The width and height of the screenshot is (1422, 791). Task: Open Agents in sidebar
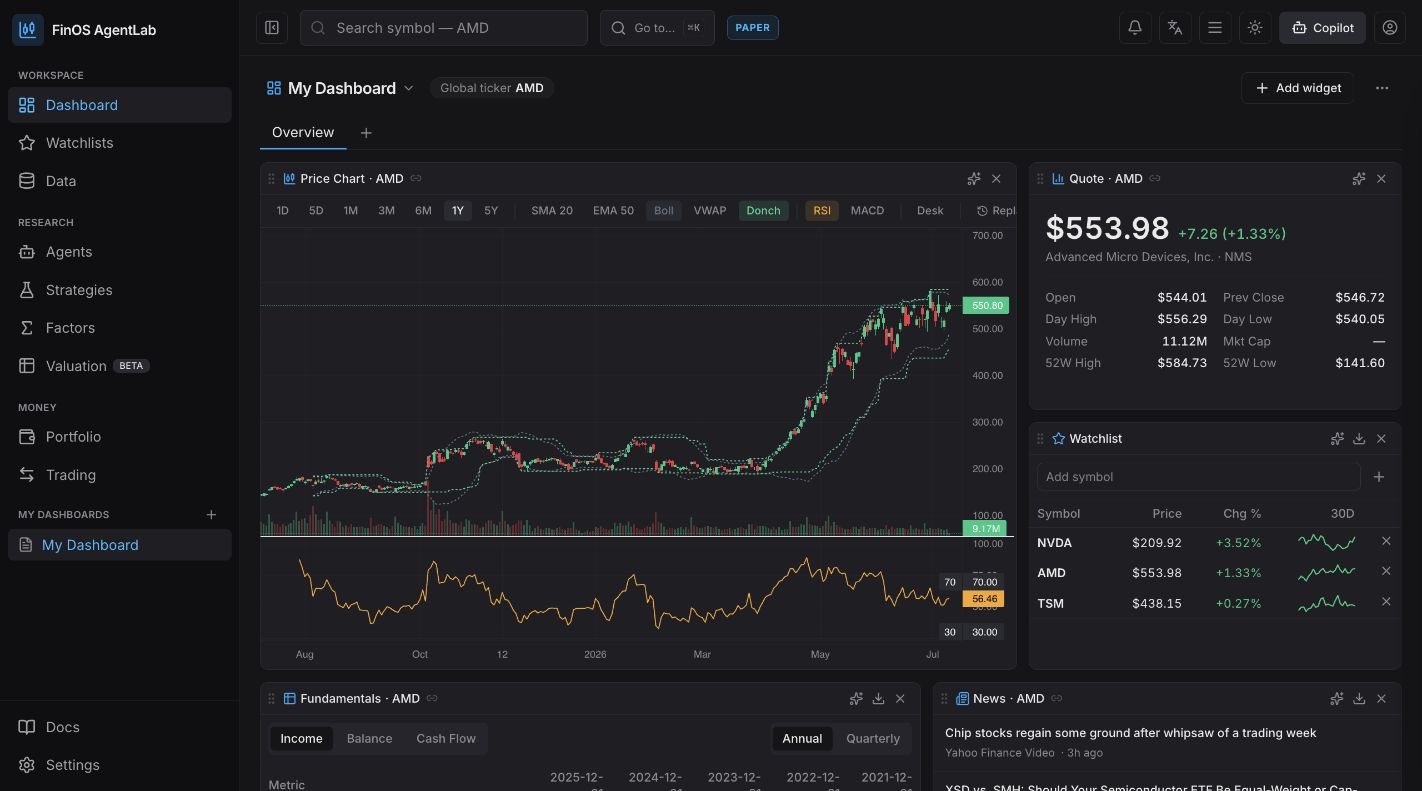click(x=120, y=252)
